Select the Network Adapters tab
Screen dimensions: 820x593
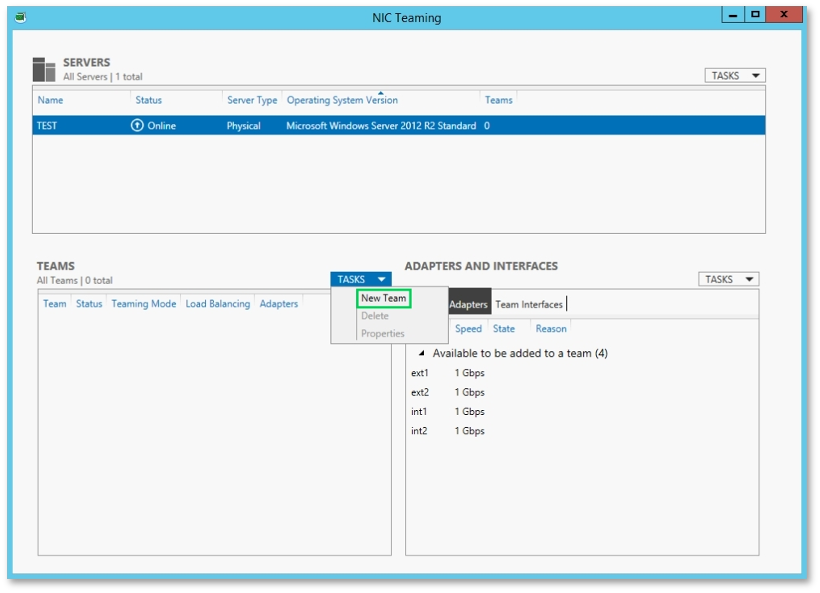[469, 303]
